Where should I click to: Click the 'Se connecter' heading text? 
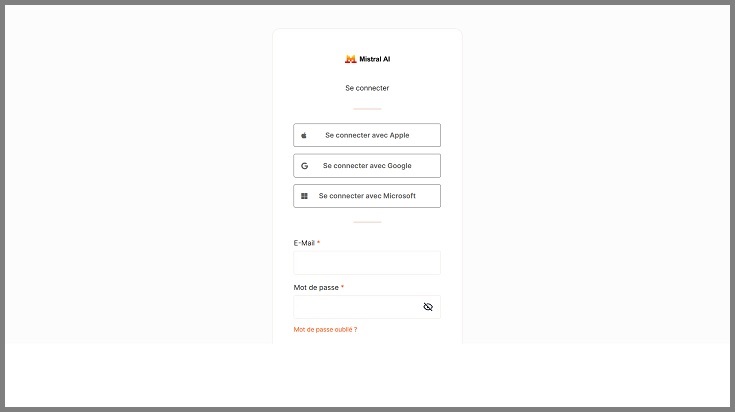tap(367, 88)
